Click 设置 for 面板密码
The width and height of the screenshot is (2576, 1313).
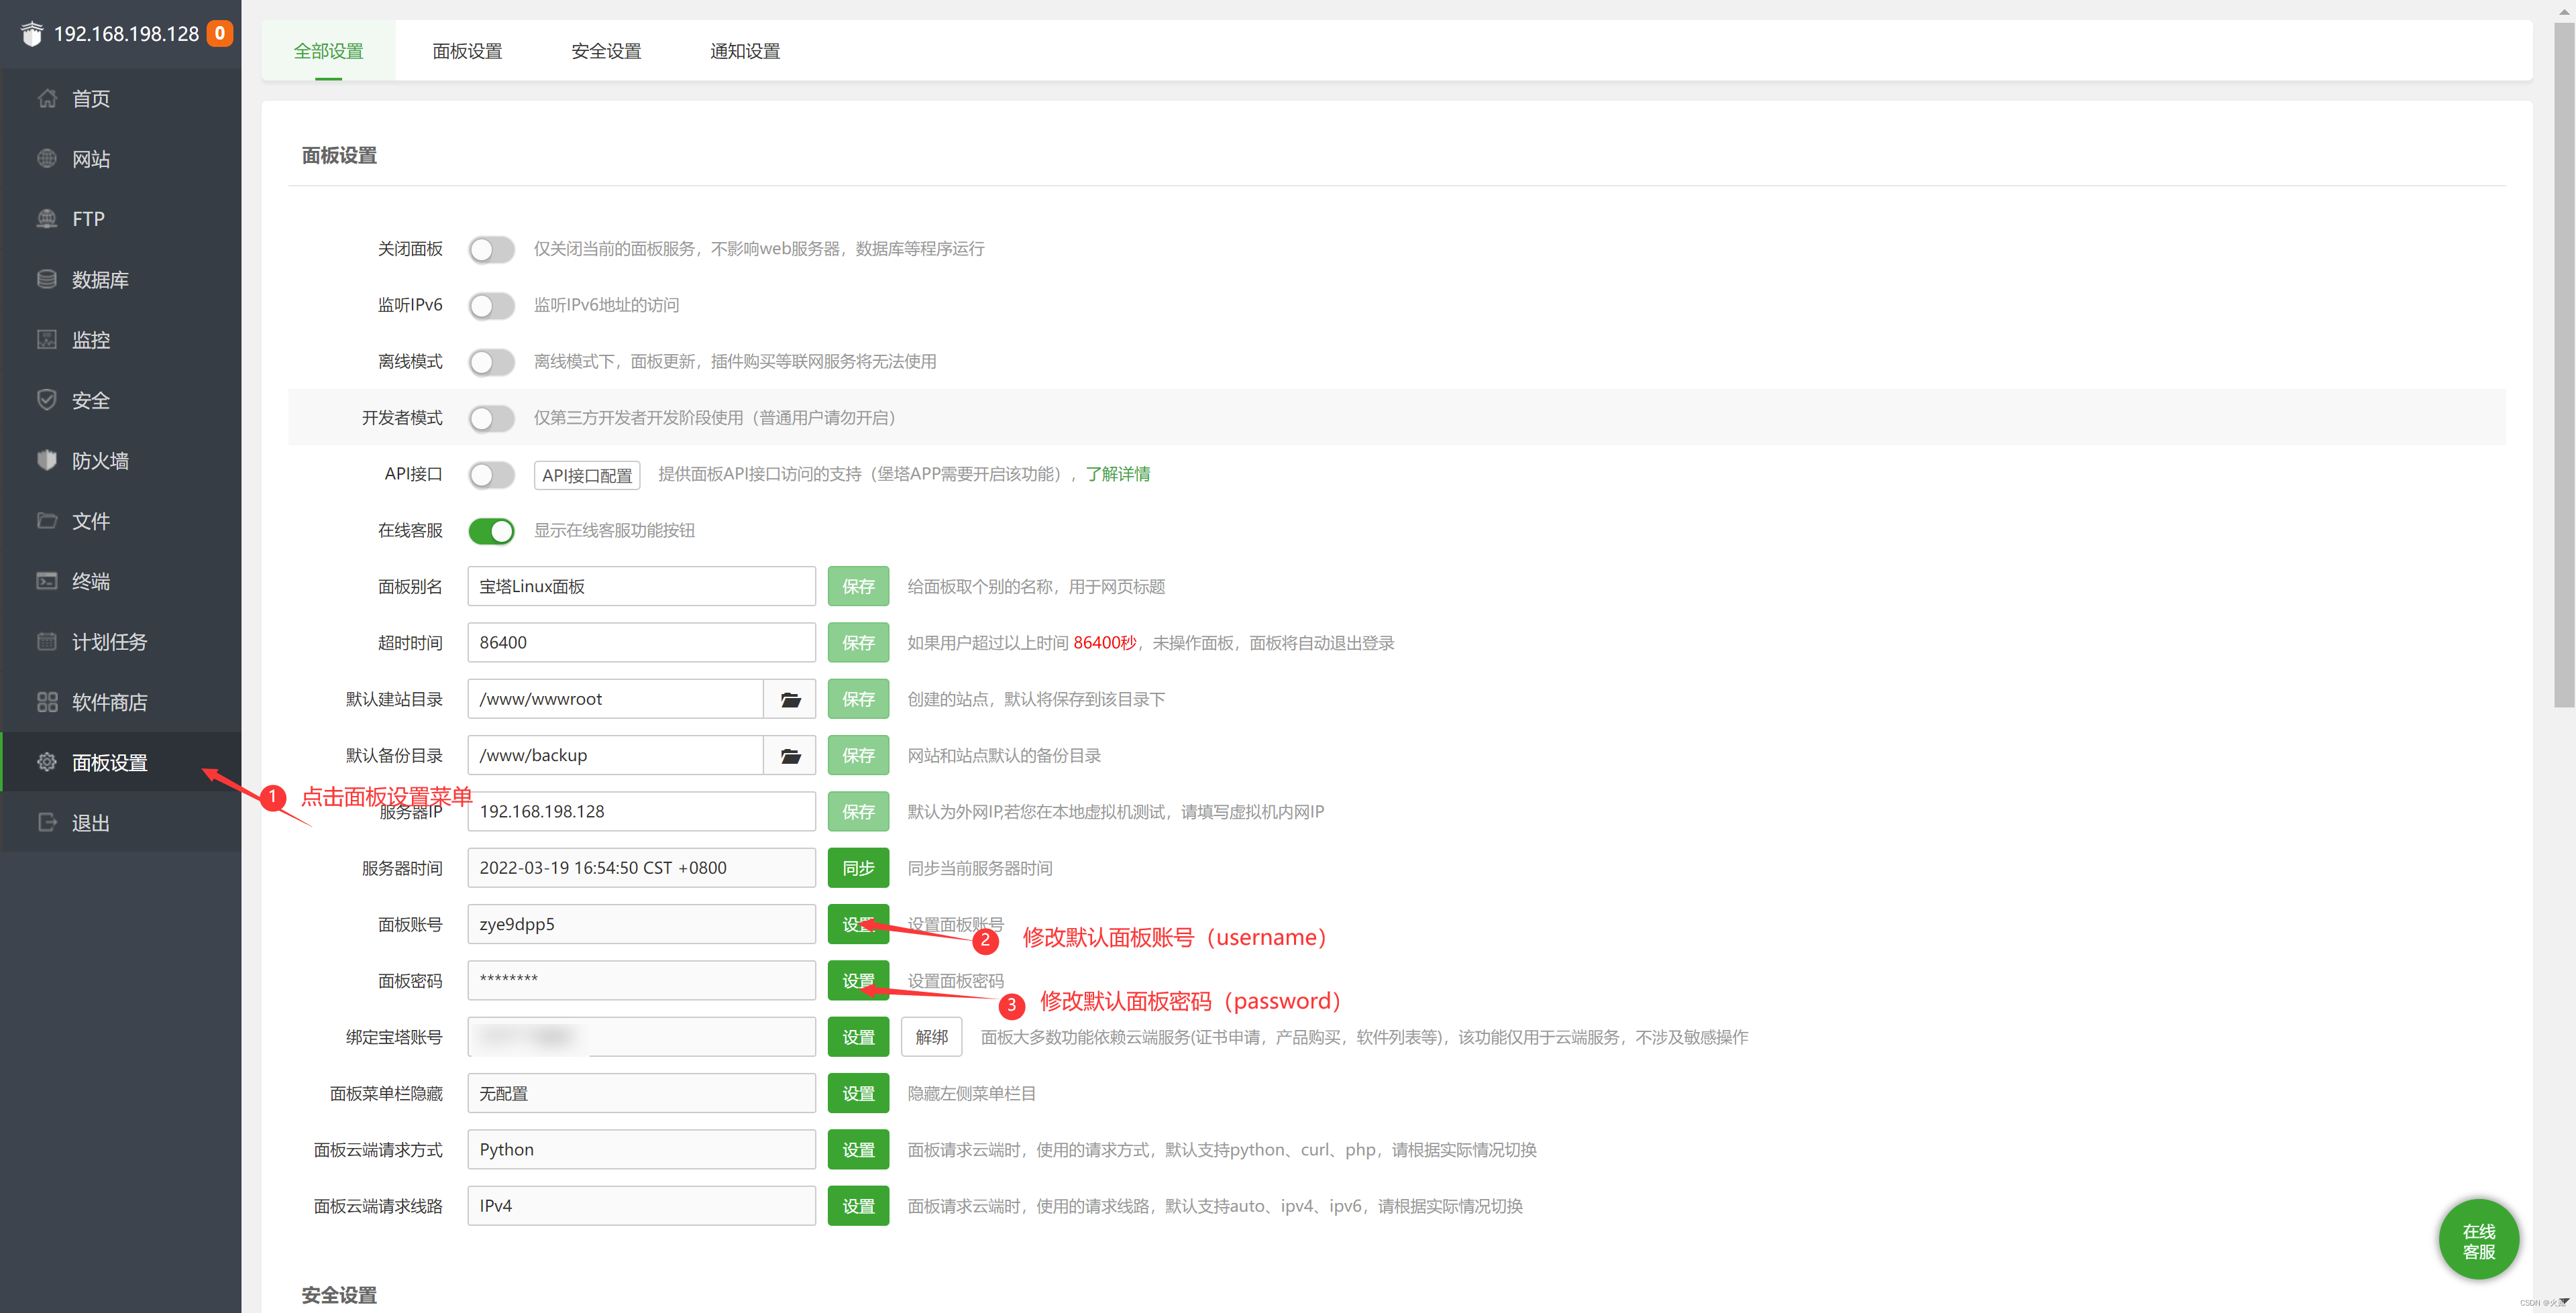click(858, 980)
